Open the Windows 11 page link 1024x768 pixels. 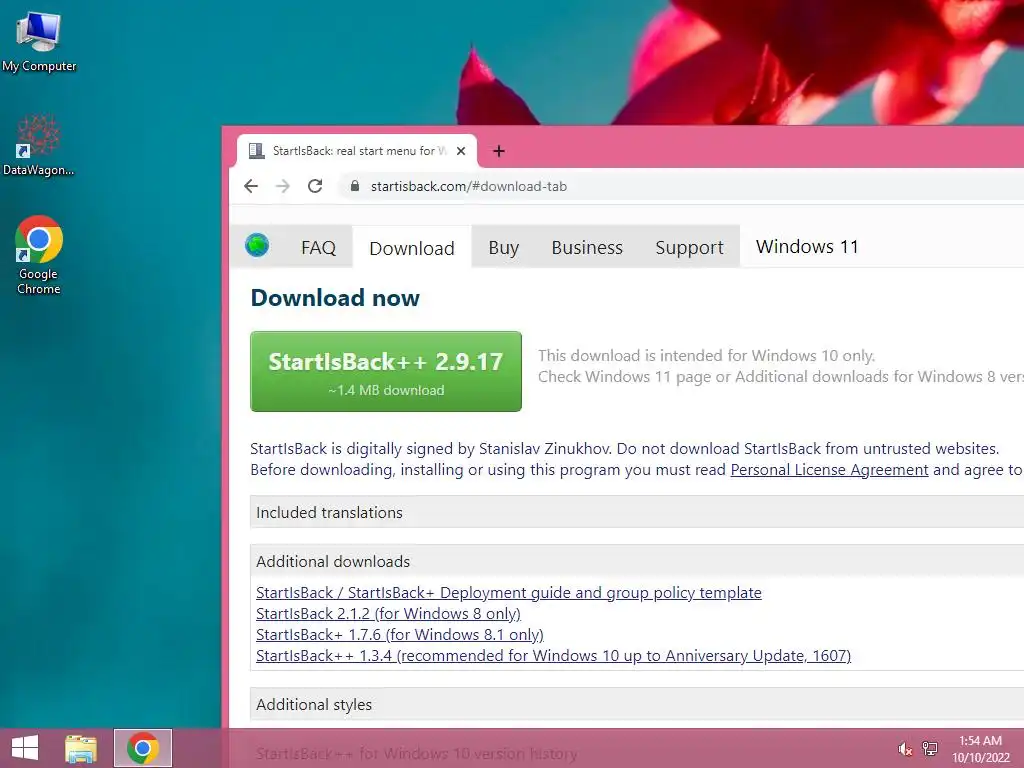pos(807,246)
